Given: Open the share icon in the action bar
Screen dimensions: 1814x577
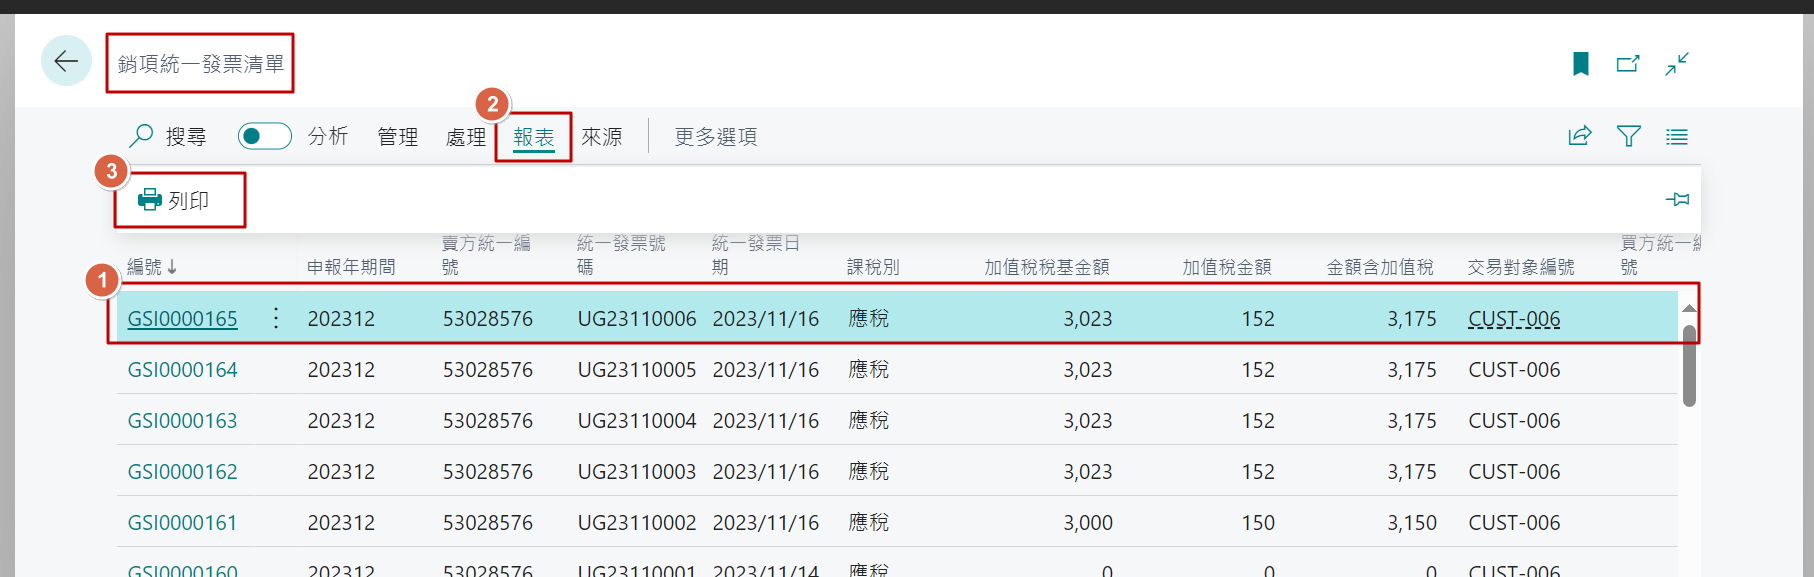Looking at the screenshot, I should point(1580,136).
